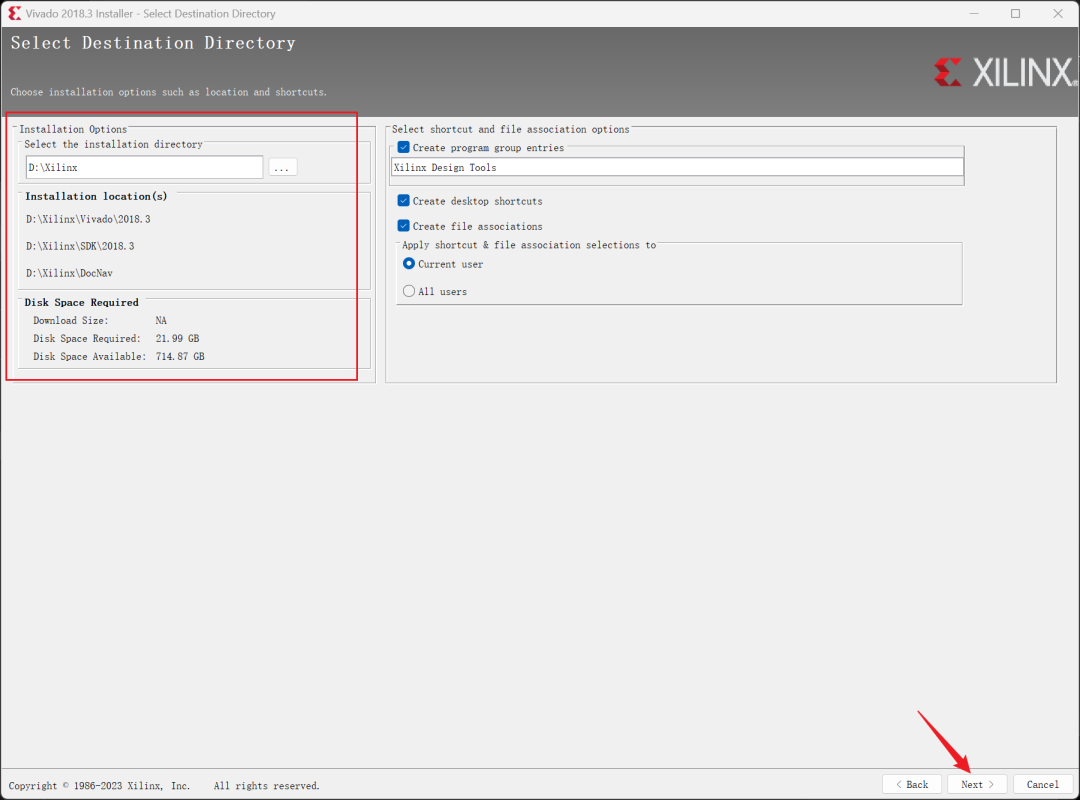
Task: Click the Xilinx logo in the header
Action: [1005, 72]
